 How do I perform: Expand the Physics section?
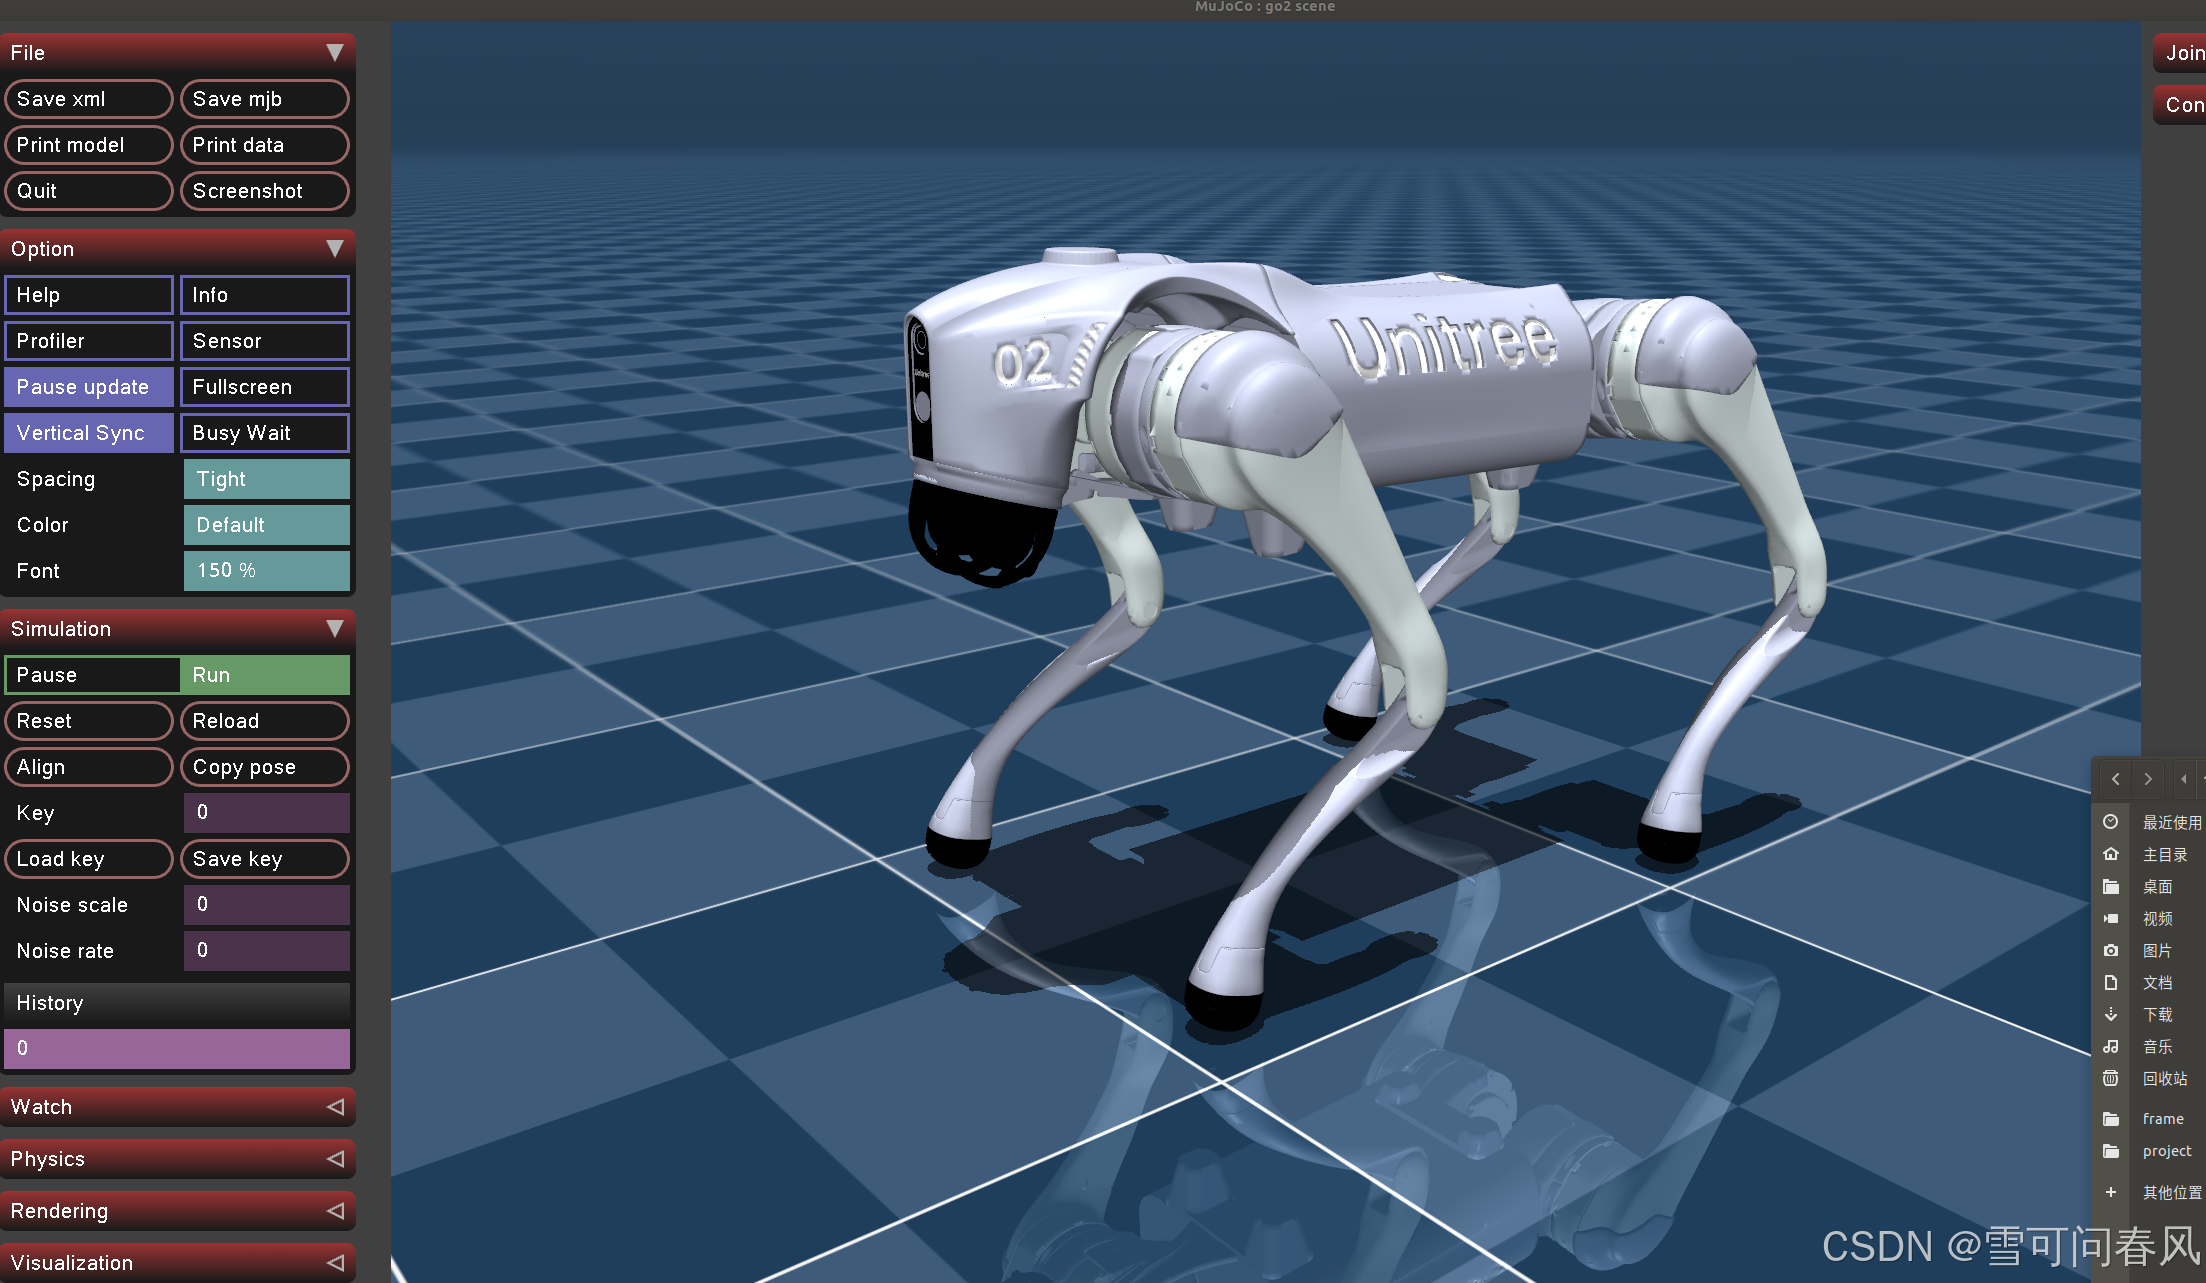178,1159
